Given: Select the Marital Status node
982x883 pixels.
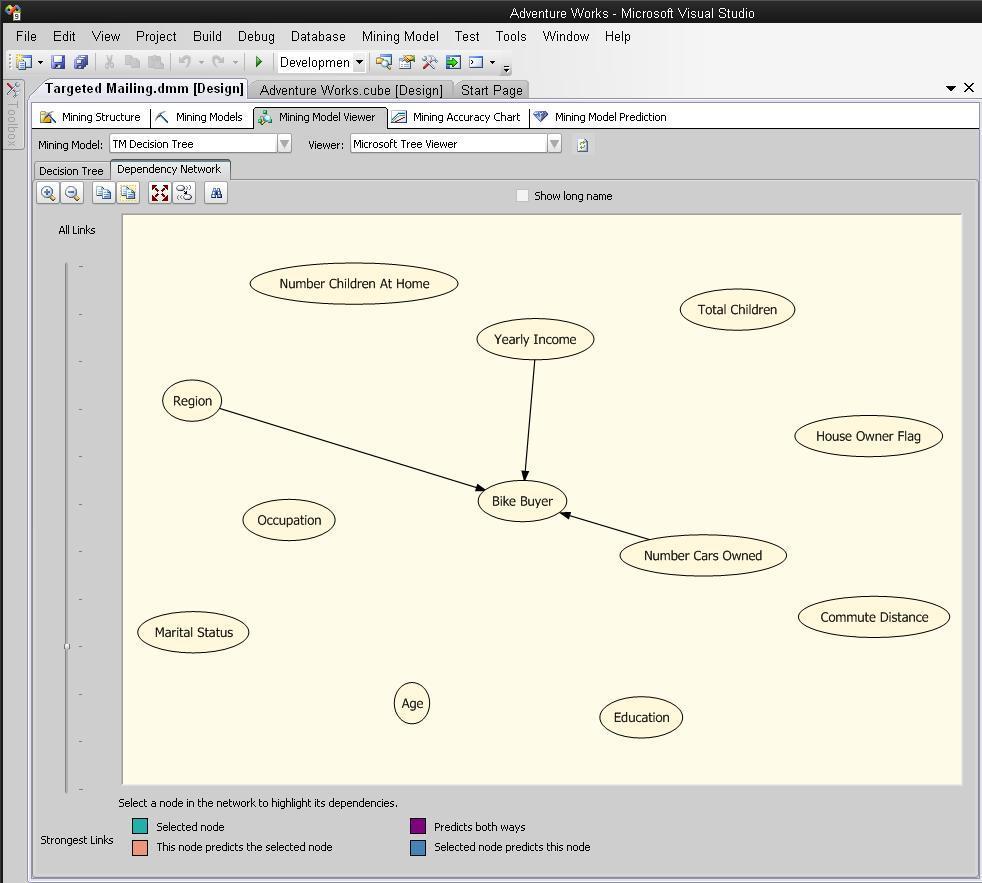Looking at the screenshot, I should click(x=194, y=633).
